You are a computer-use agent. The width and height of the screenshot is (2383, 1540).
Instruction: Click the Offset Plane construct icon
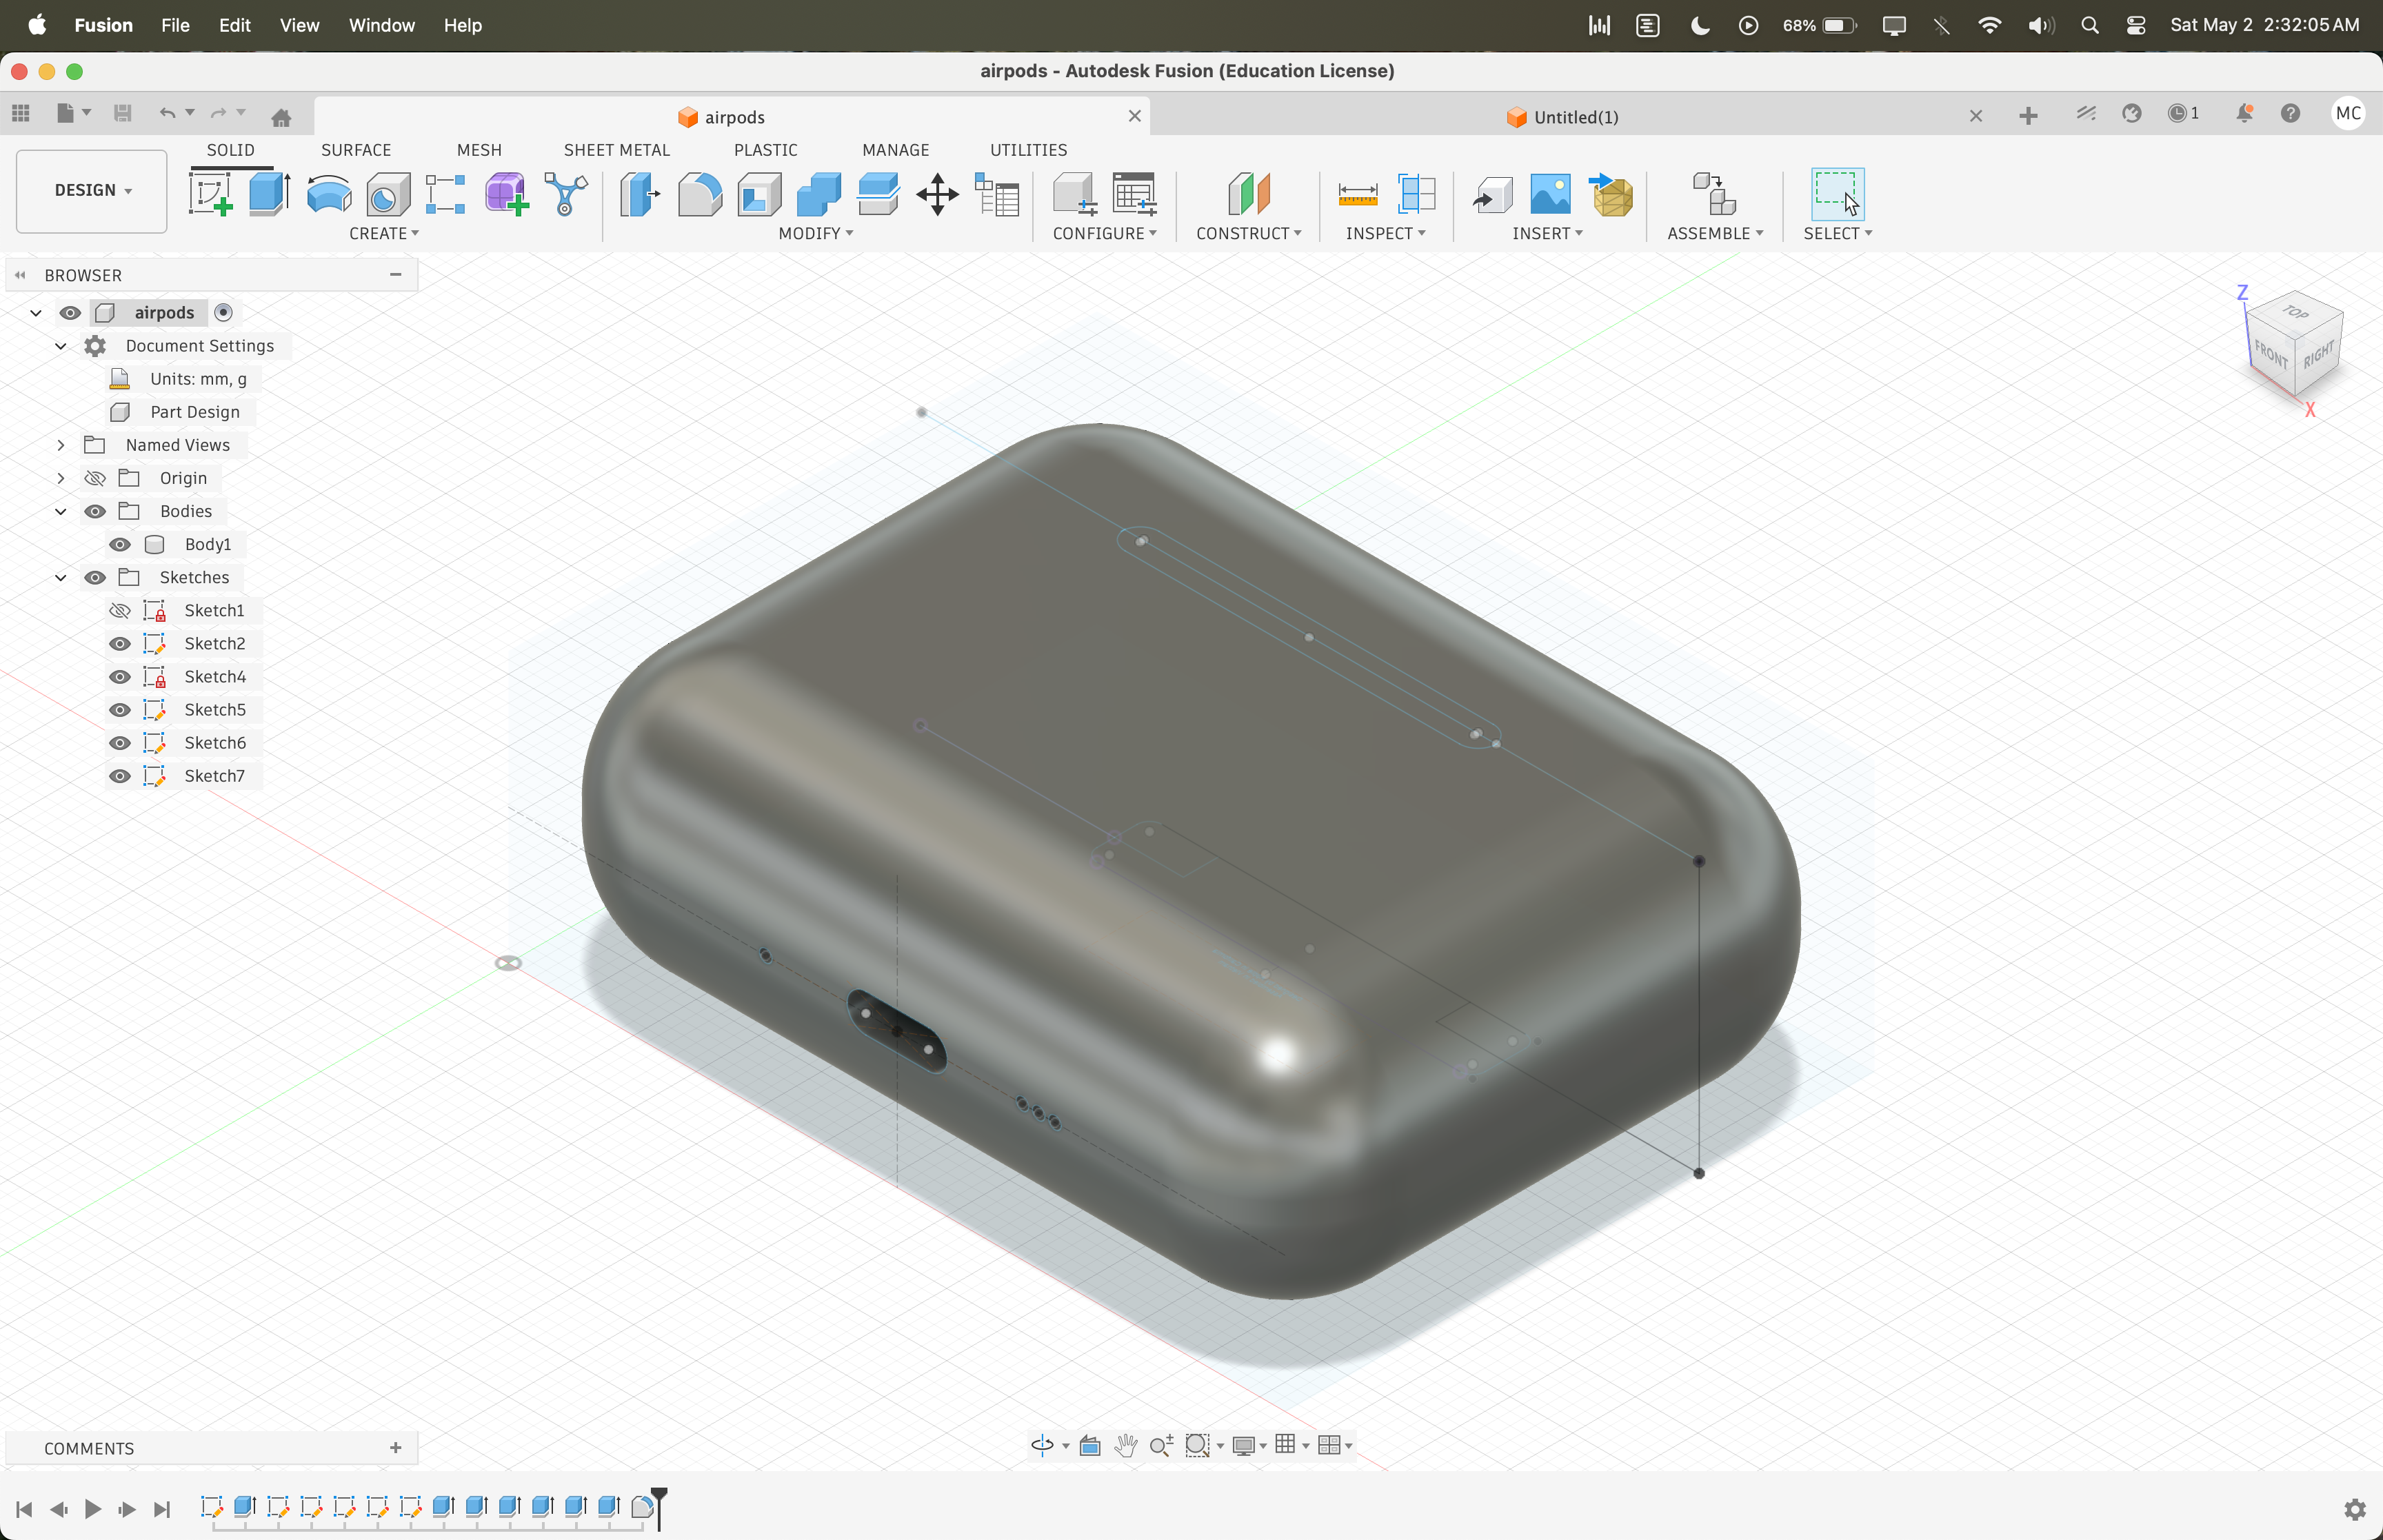coord(1249,194)
